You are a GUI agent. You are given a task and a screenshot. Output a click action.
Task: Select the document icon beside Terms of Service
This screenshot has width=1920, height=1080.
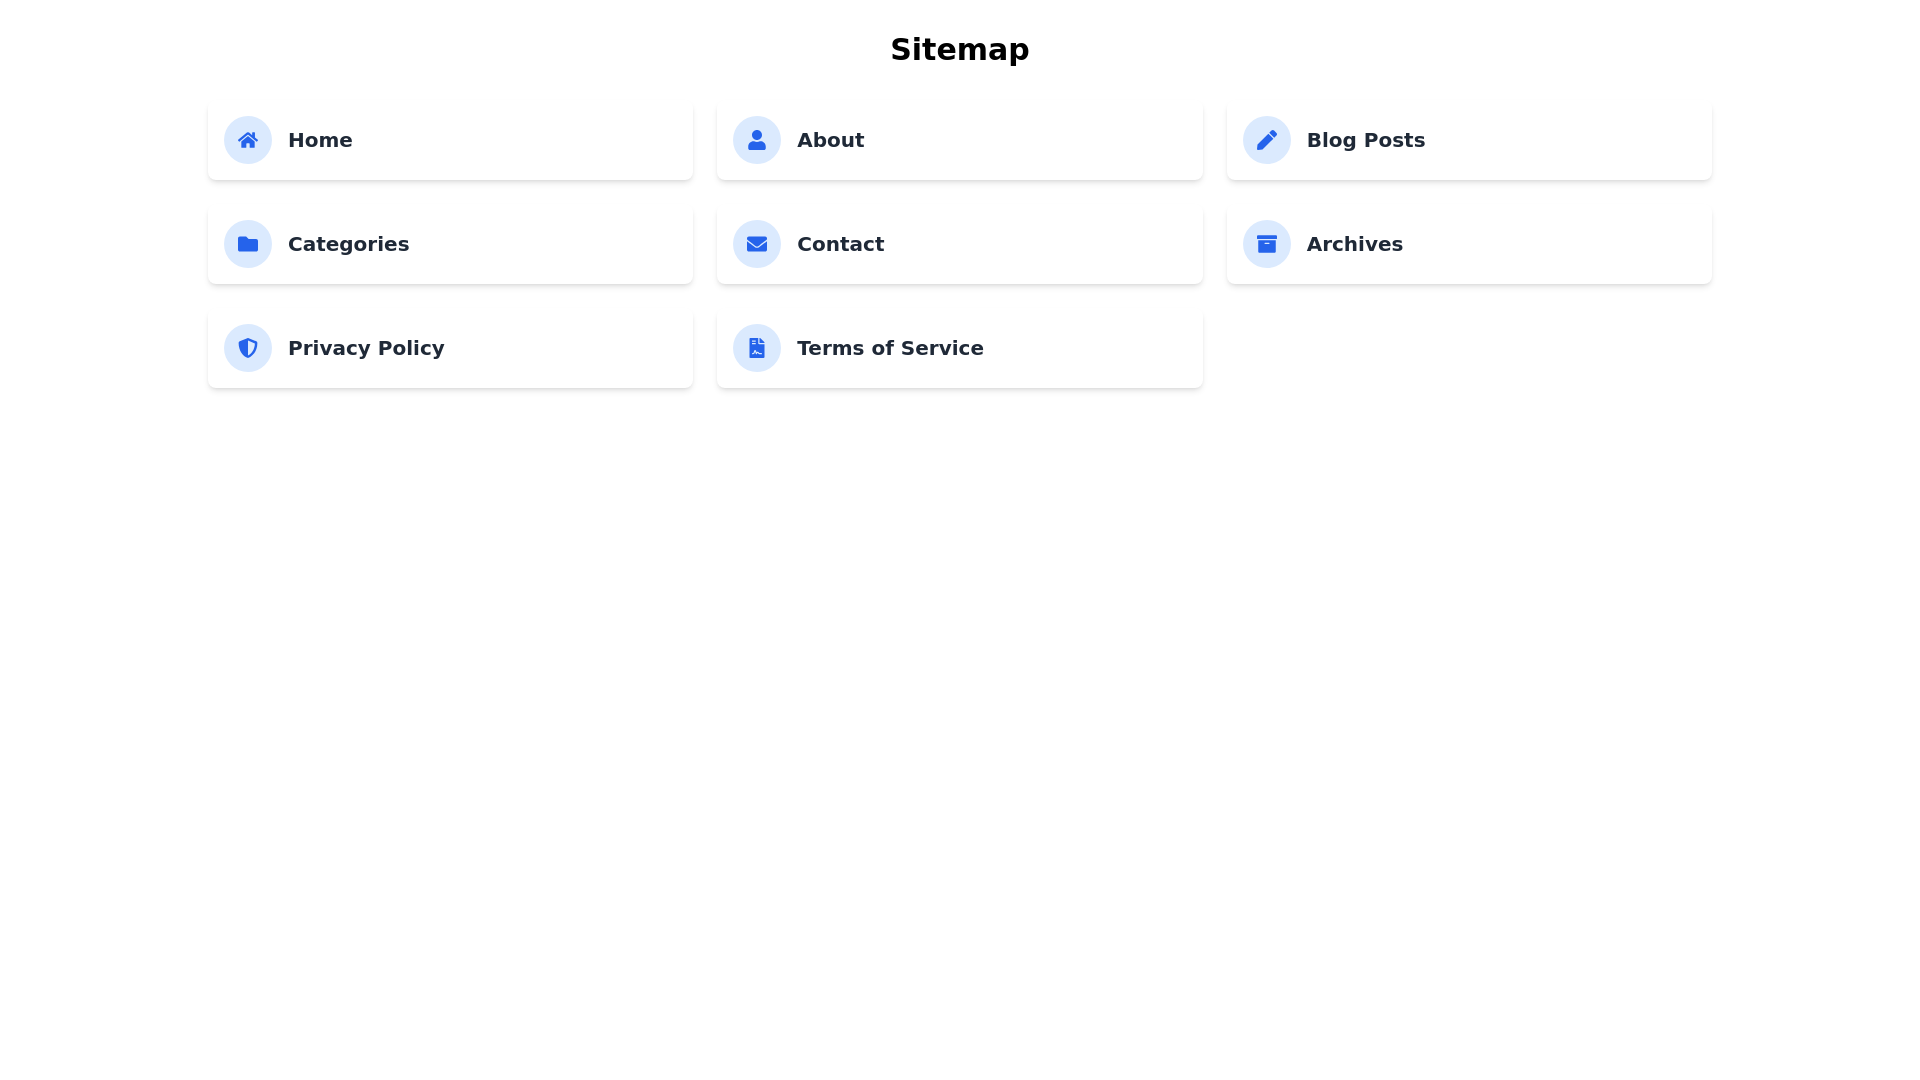pyautogui.click(x=756, y=348)
